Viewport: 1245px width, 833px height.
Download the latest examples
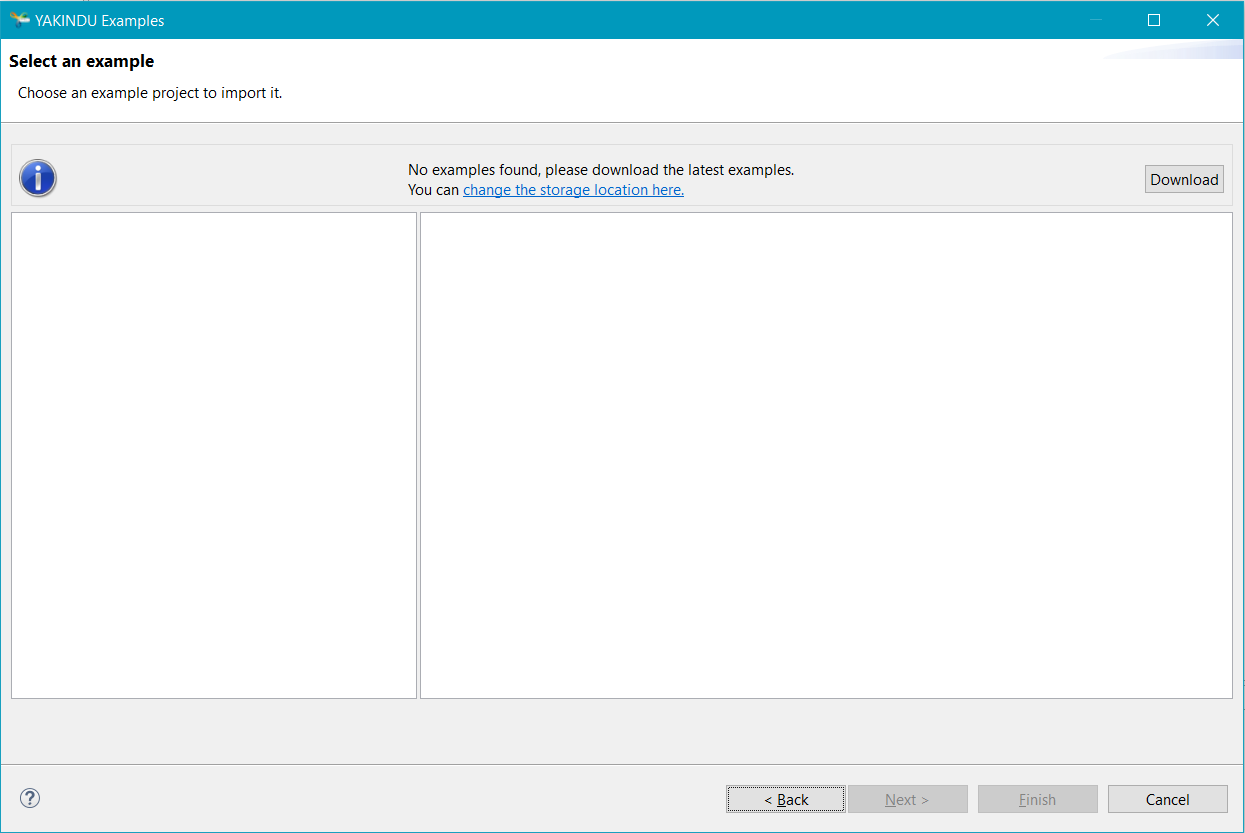click(x=1184, y=179)
